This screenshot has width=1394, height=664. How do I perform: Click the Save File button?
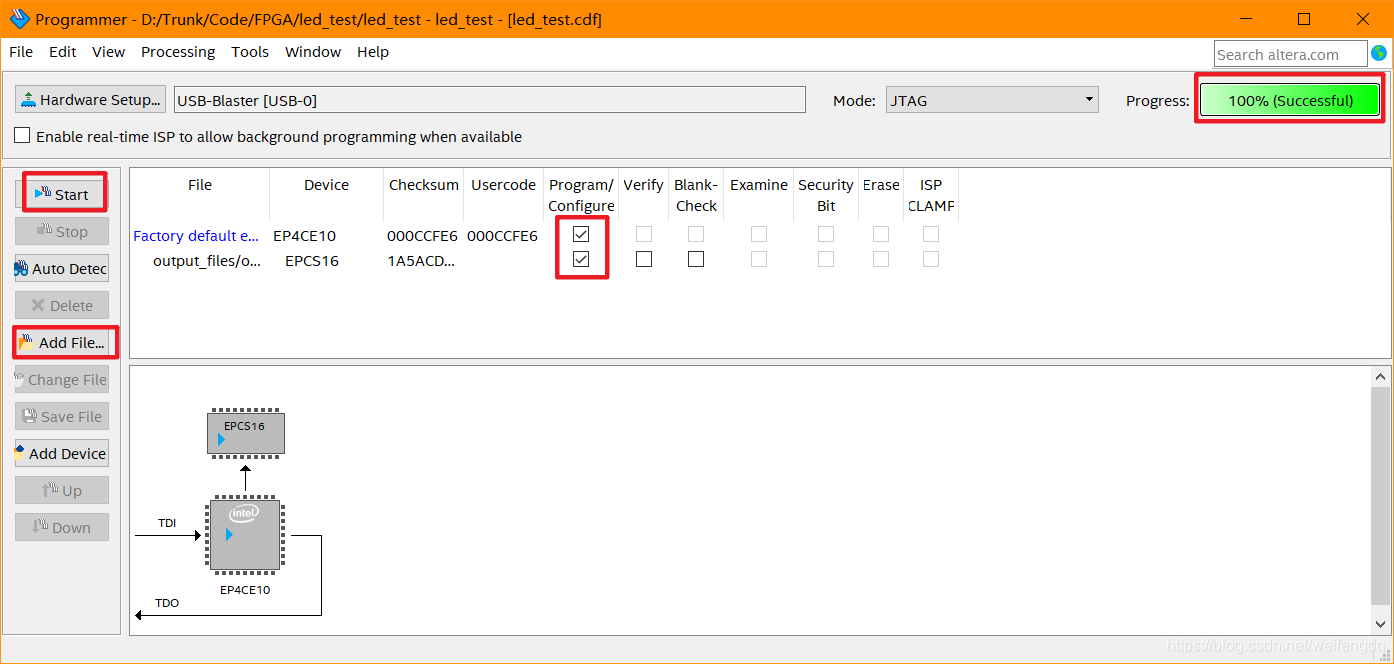coord(62,416)
